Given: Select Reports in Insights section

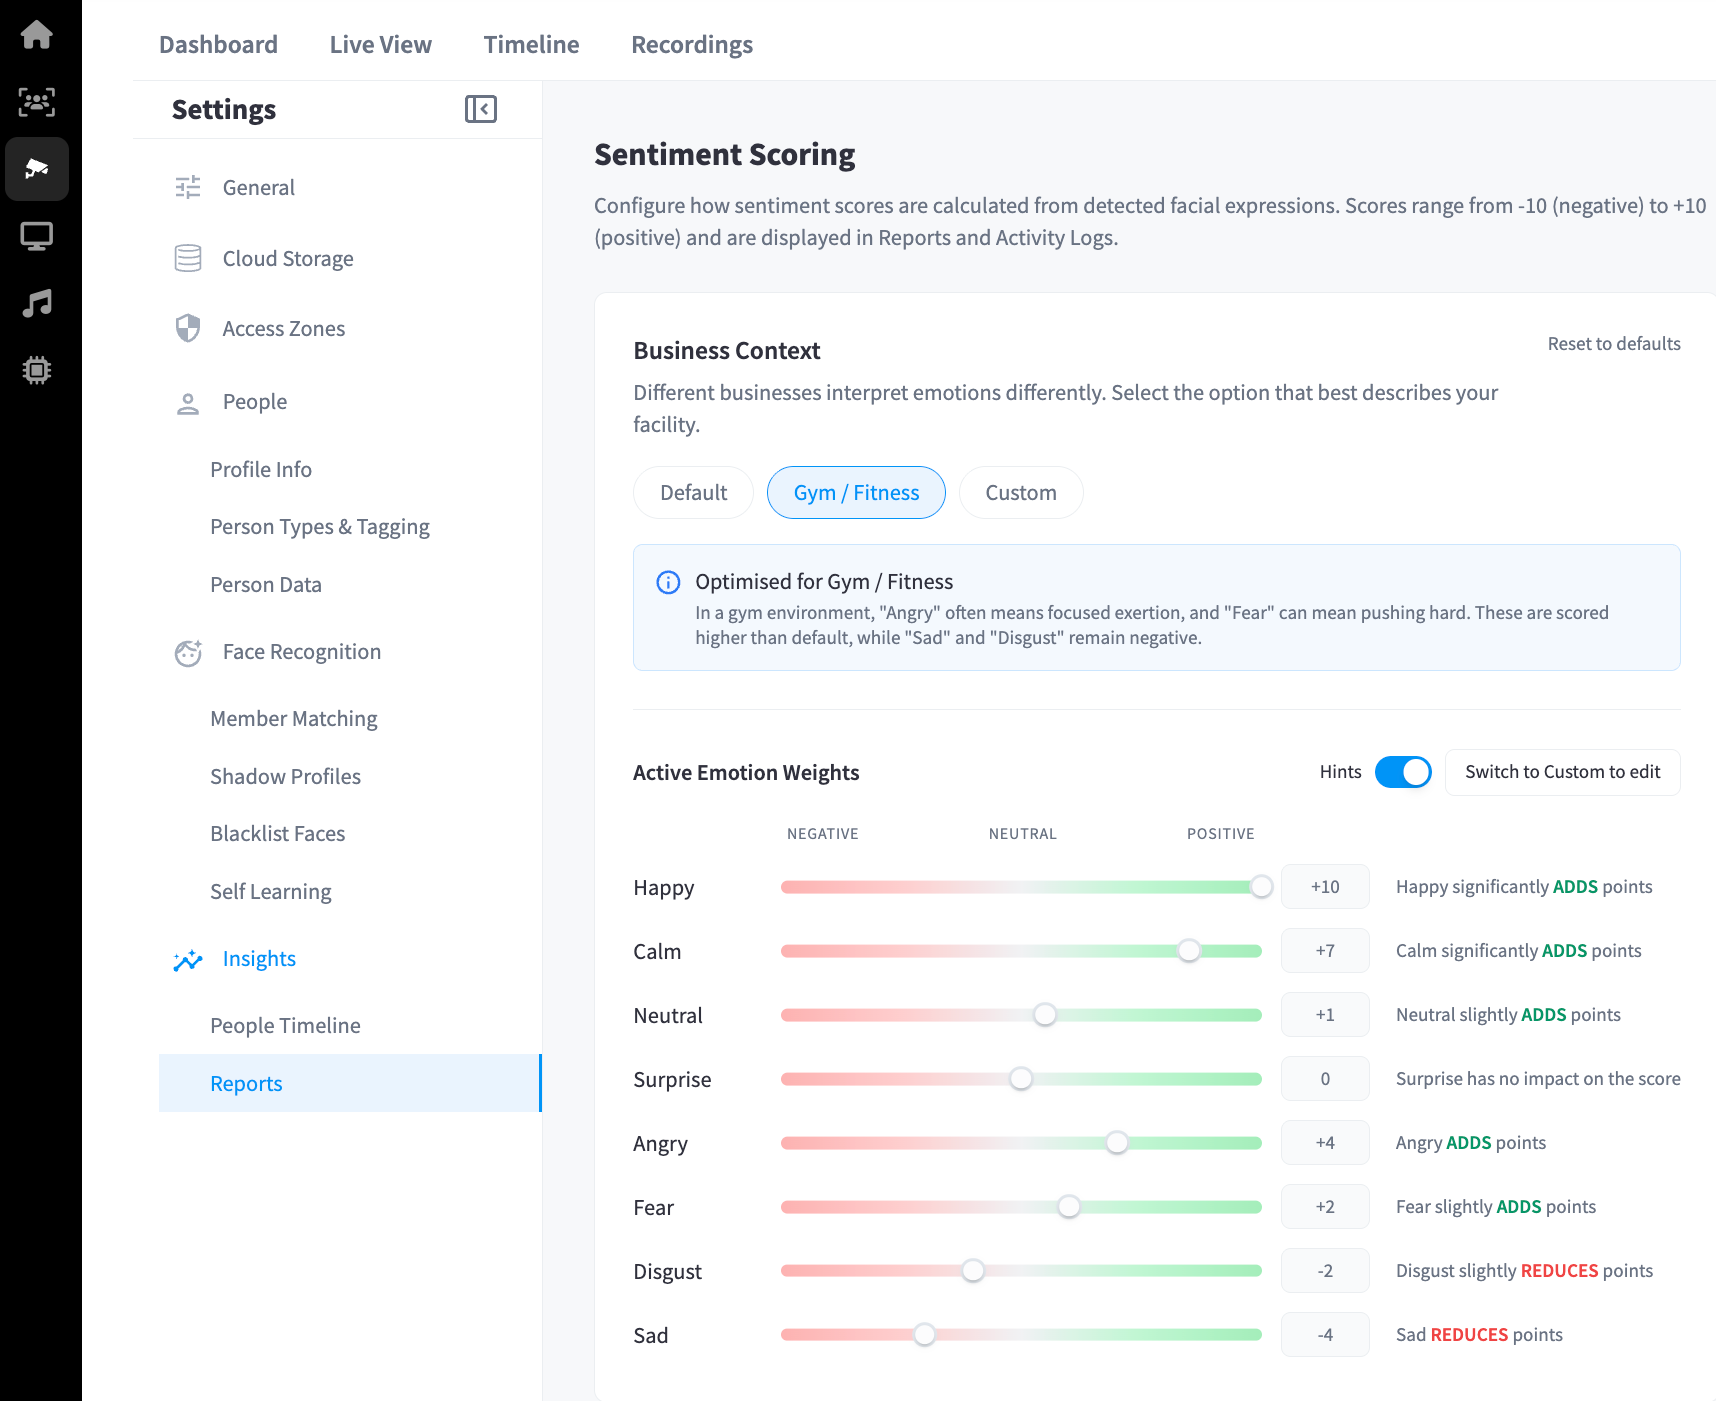Looking at the screenshot, I should click(x=350, y=1083).
